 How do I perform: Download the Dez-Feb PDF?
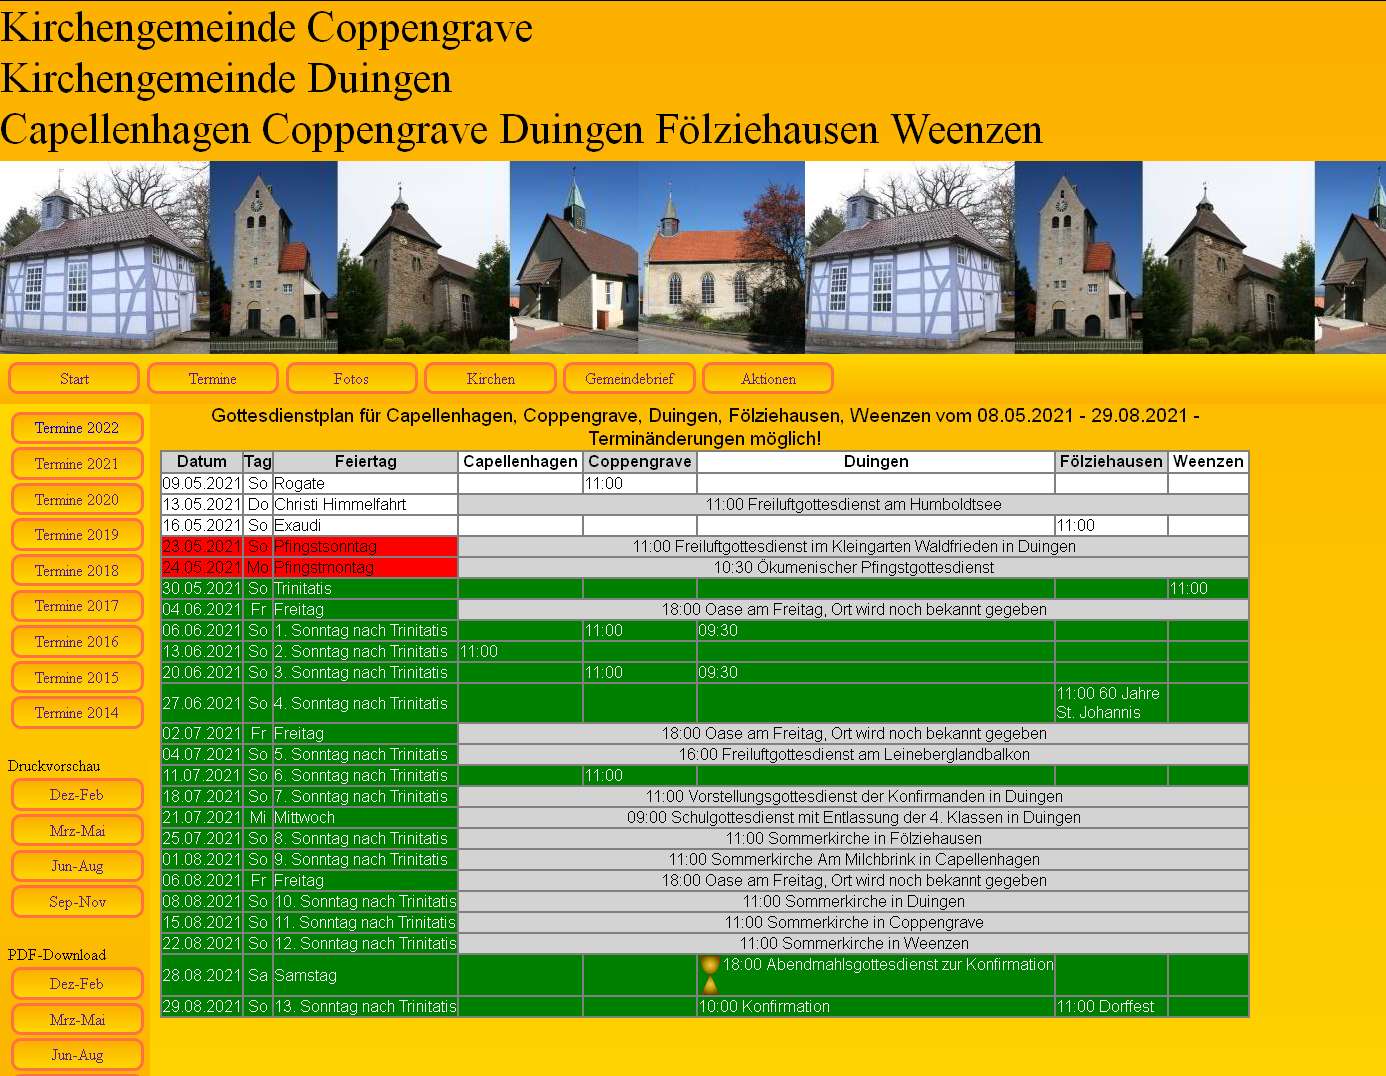[x=77, y=983]
